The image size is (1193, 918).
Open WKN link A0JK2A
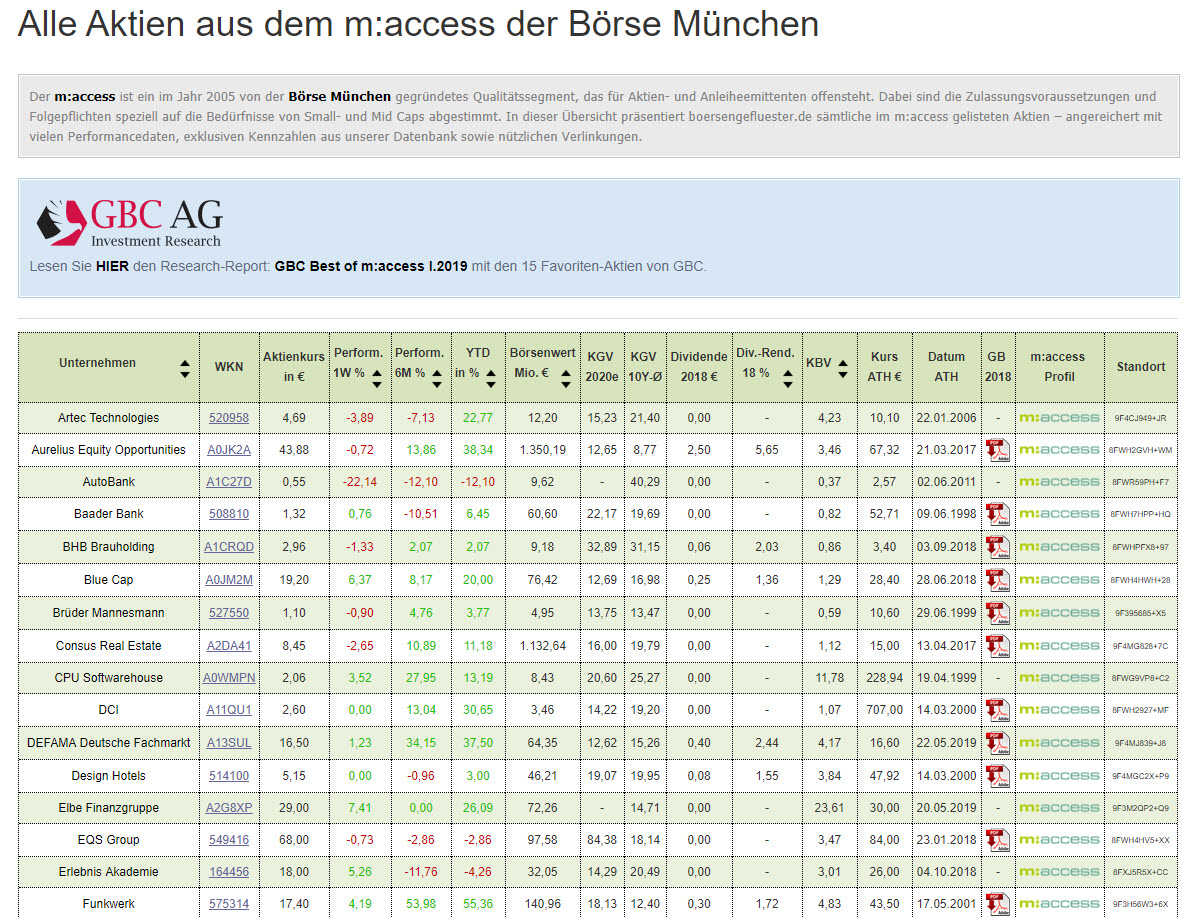click(229, 450)
